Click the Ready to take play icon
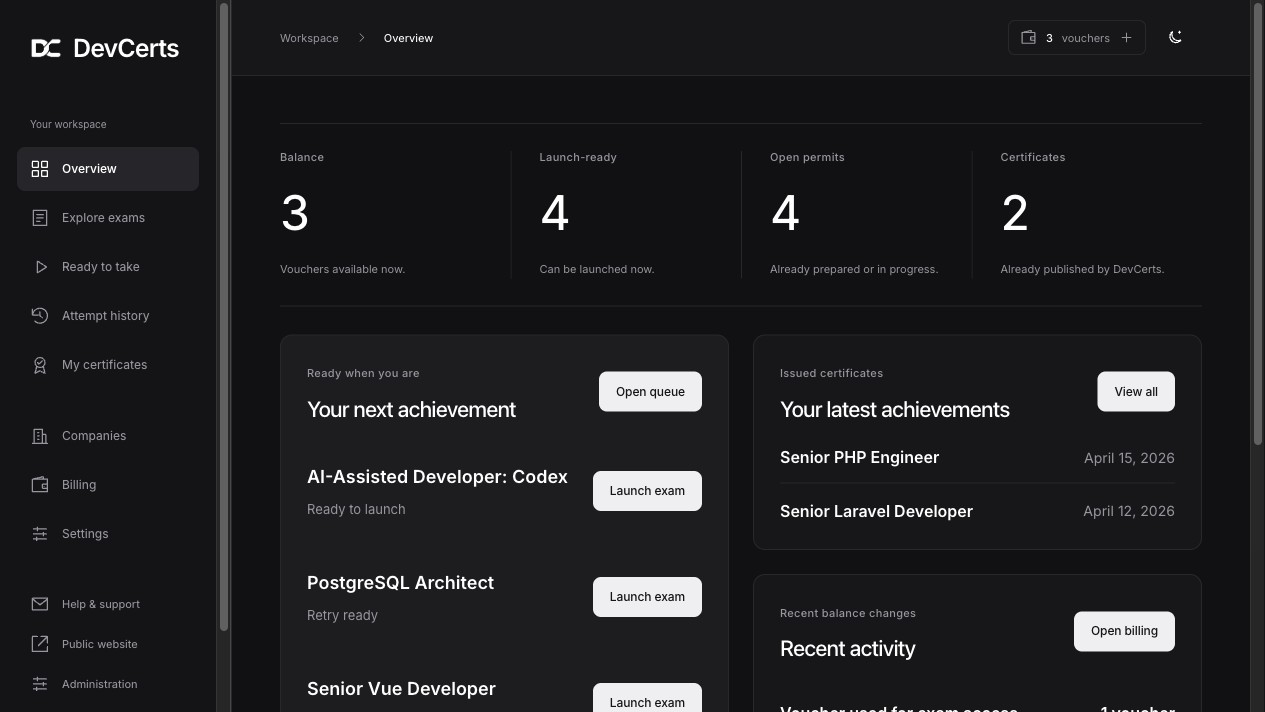 tap(40, 267)
